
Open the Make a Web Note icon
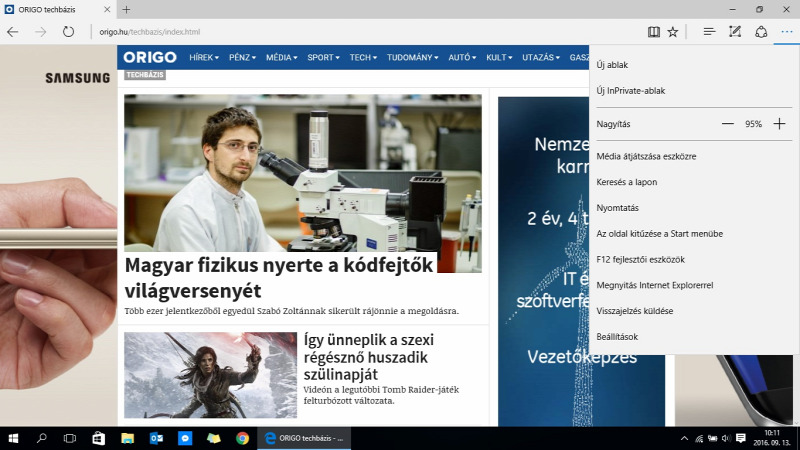[735, 32]
